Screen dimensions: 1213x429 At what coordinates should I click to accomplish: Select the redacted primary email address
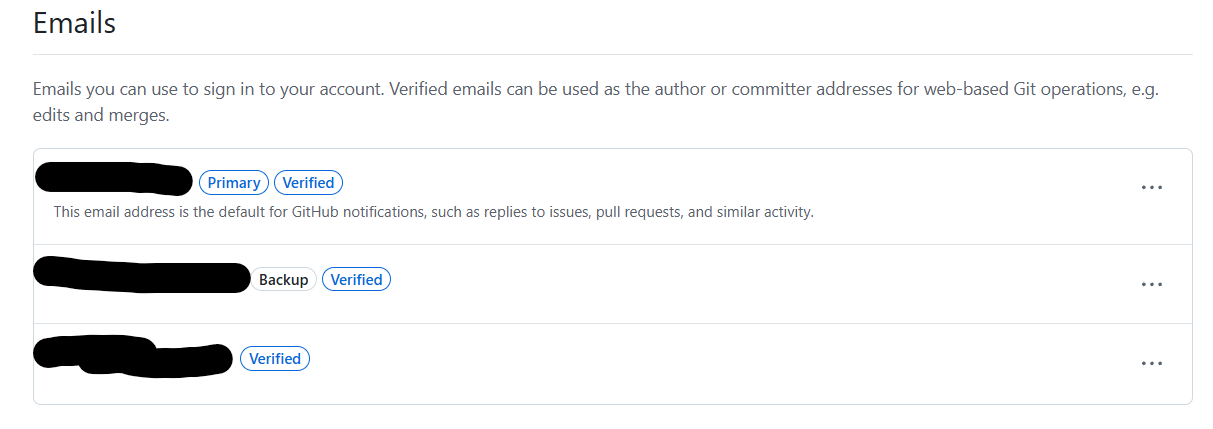coord(113,178)
